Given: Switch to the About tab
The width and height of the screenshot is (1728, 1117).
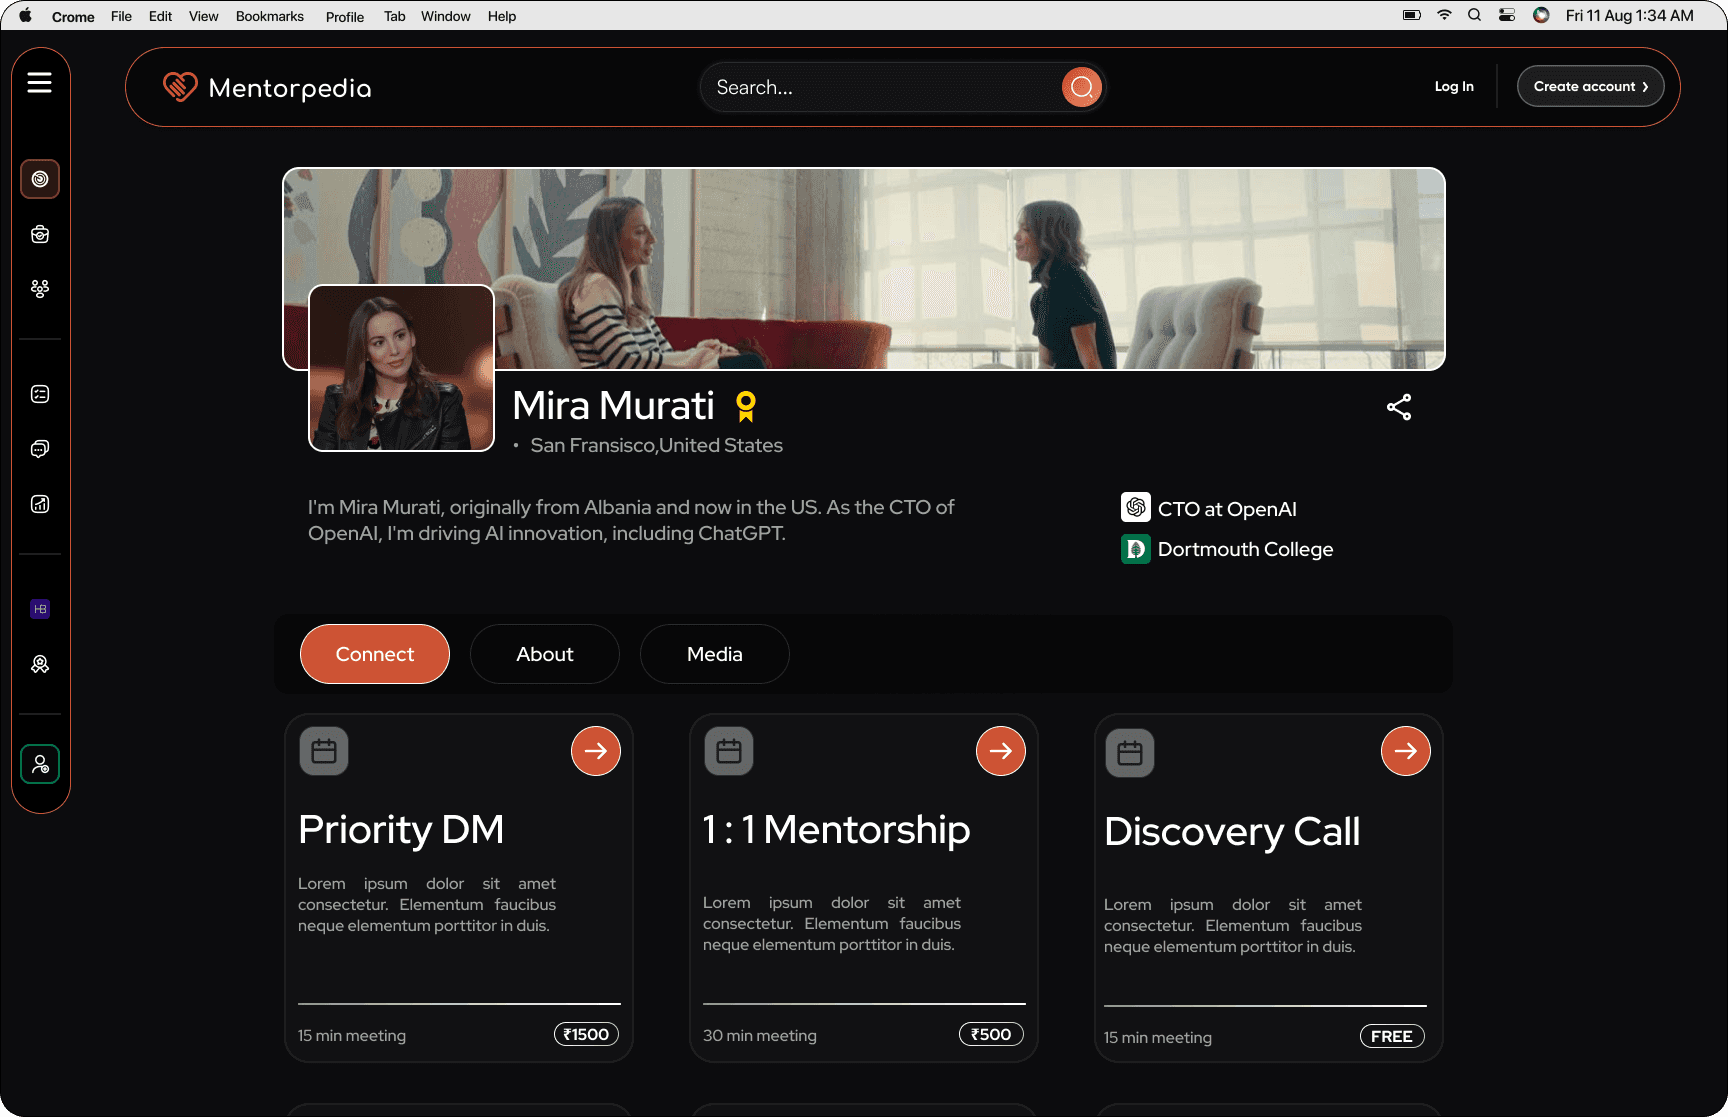Looking at the screenshot, I should [545, 654].
